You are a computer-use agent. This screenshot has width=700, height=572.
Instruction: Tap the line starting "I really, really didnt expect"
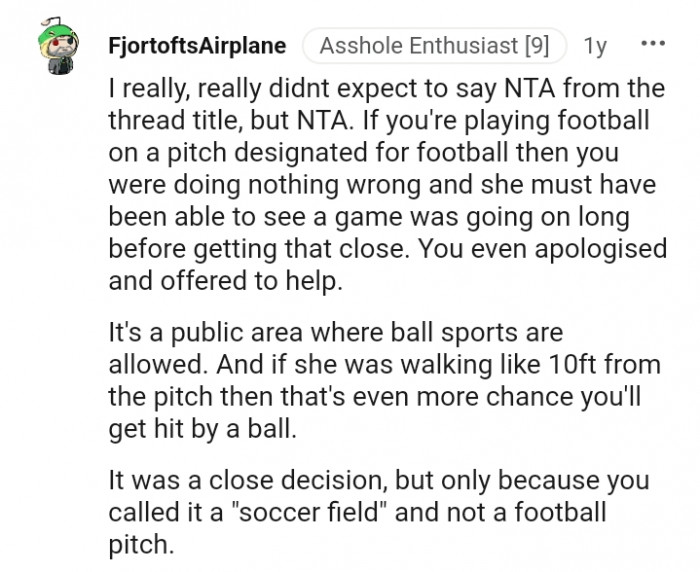[x=387, y=88]
